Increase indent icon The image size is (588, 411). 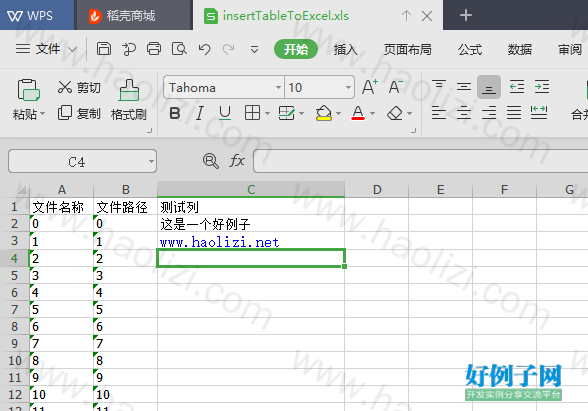pos(542,87)
